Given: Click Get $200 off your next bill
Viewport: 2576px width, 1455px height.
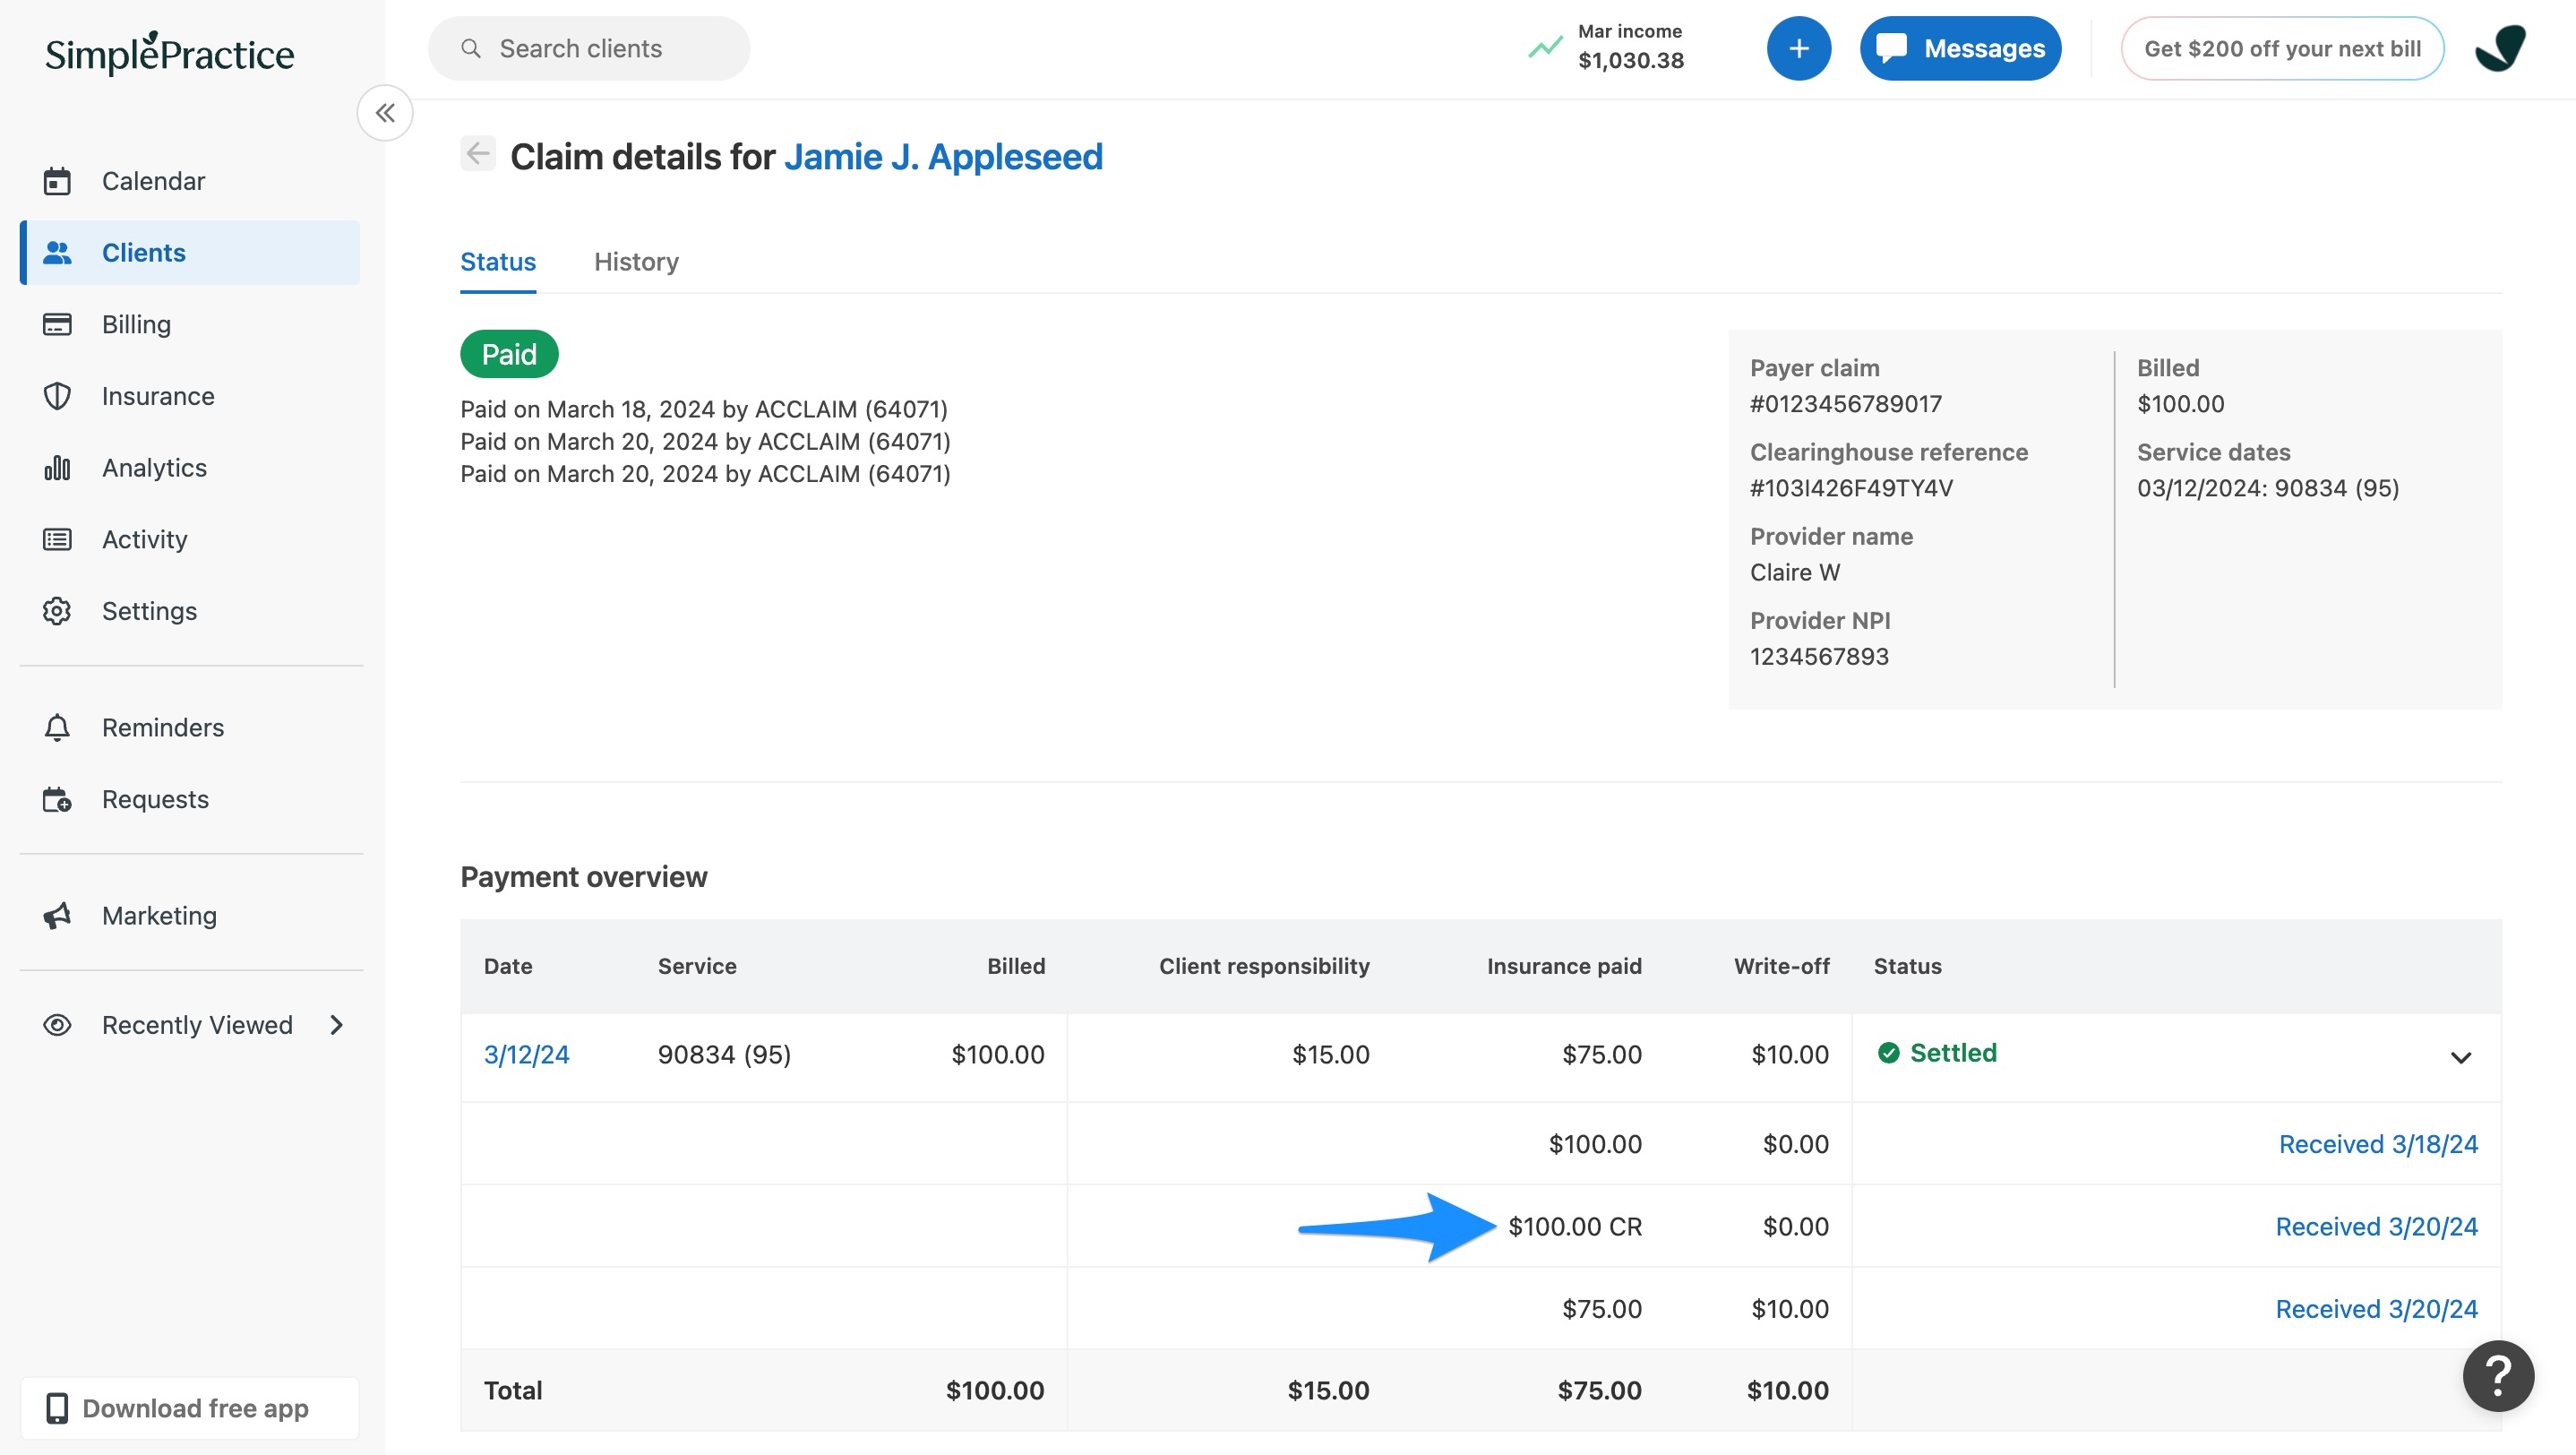Looking at the screenshot, I should click(x=2282, y=48).
